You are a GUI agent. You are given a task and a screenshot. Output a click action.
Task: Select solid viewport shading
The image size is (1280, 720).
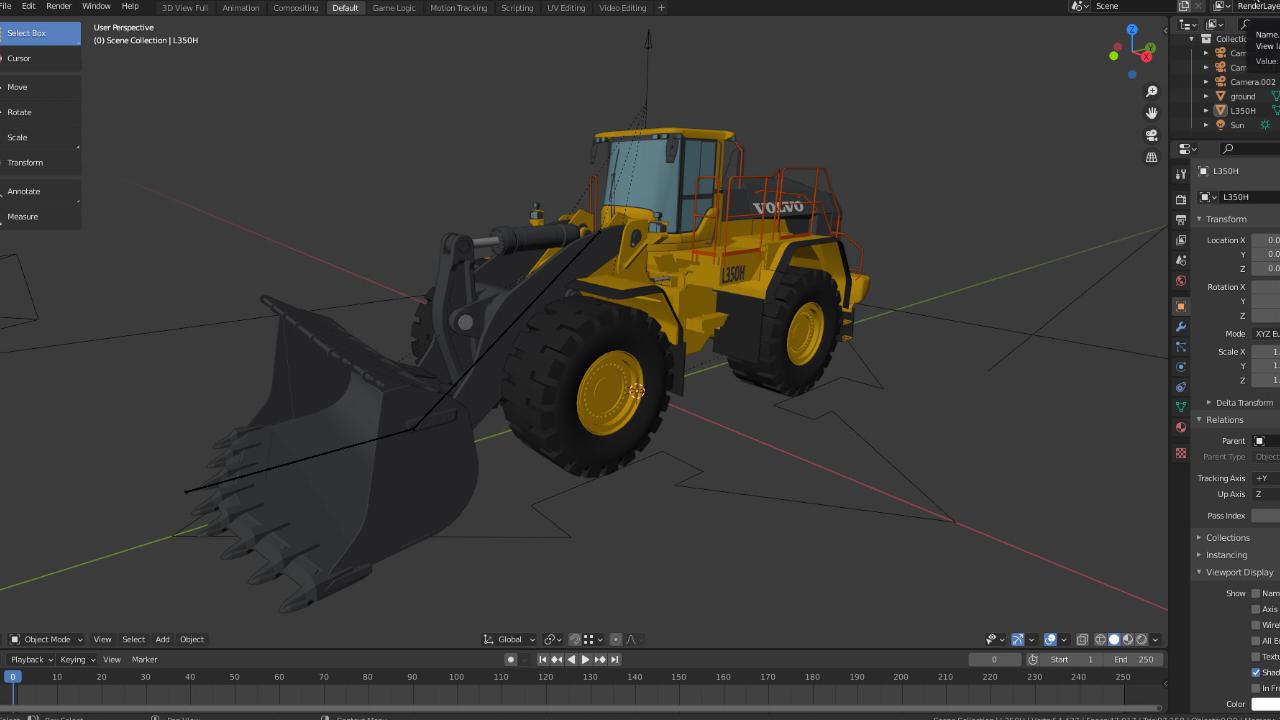pyautogui.click(x=1114, y=639)
